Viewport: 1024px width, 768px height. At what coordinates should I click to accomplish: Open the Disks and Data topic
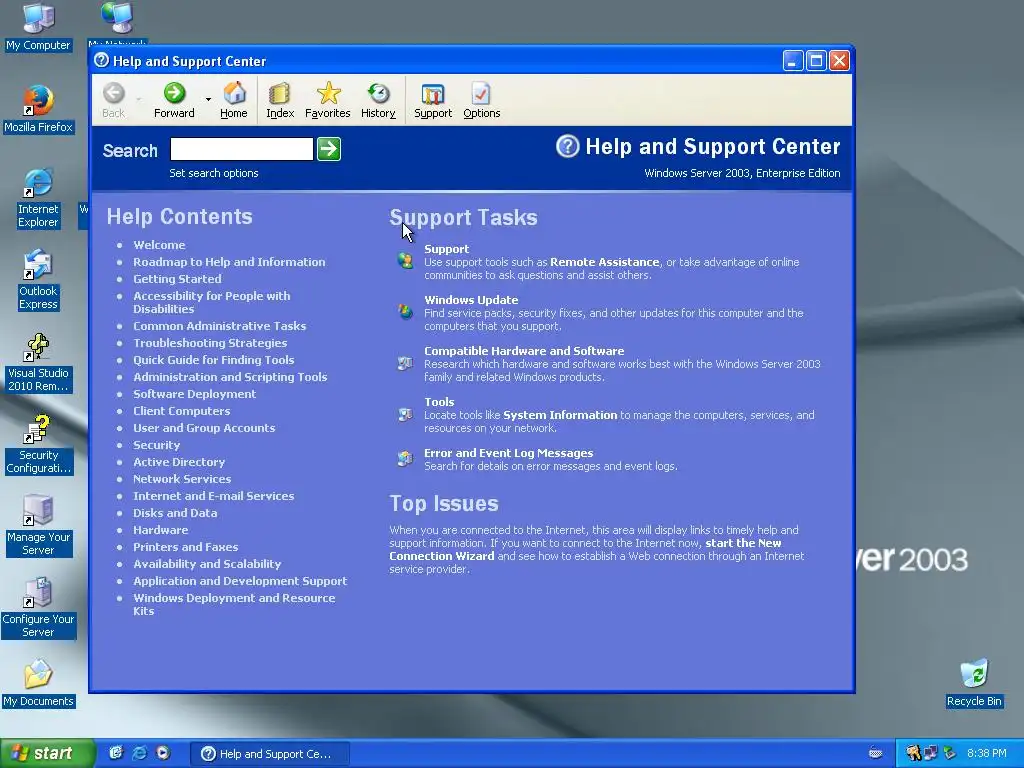click(x=175, y=513)
